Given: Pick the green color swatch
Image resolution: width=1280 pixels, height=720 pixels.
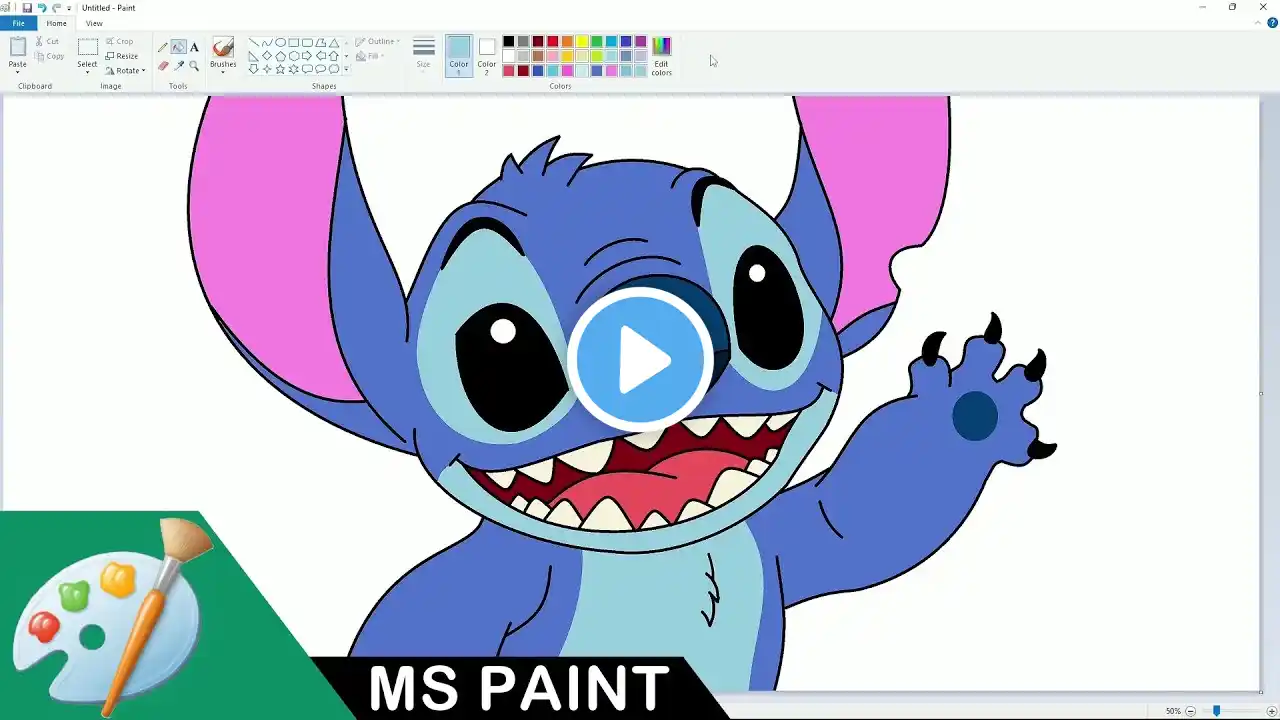Looking at the screenshot, I should point(597,41).
